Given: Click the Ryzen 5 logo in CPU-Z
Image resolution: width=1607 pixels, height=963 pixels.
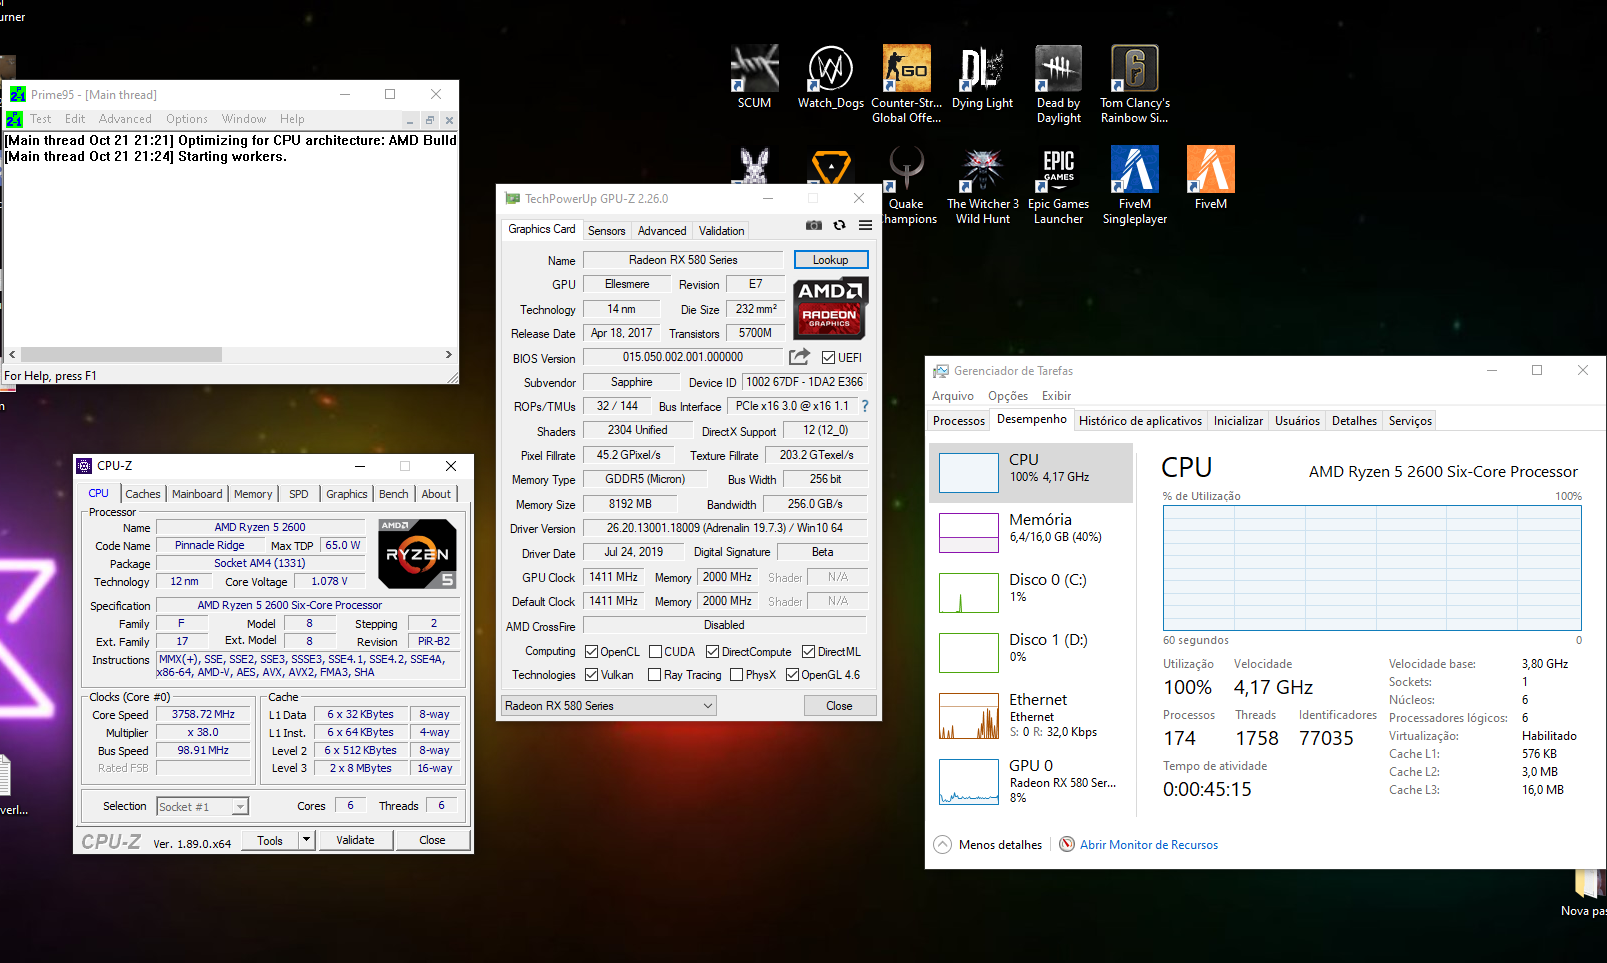Looking at the screenshot, I should [x=418, y=553].
